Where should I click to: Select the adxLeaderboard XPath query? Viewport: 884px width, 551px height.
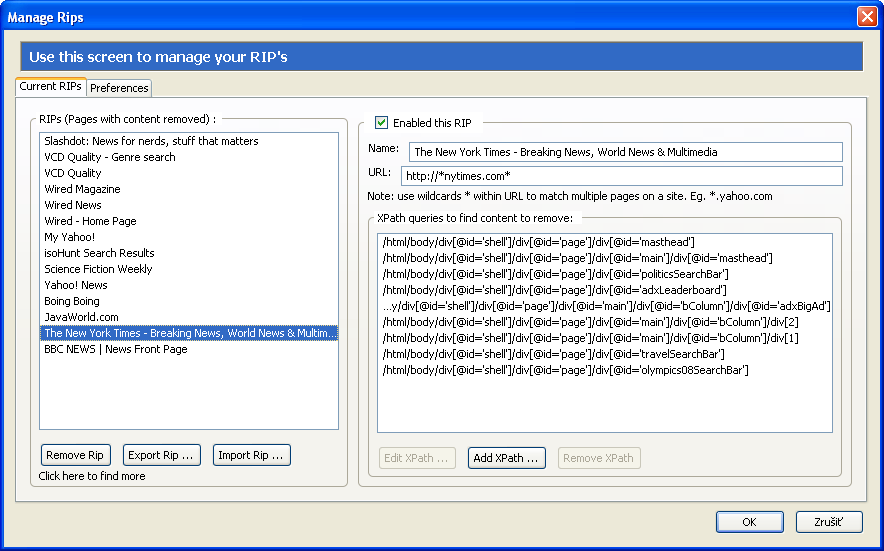tap(604, 290)
